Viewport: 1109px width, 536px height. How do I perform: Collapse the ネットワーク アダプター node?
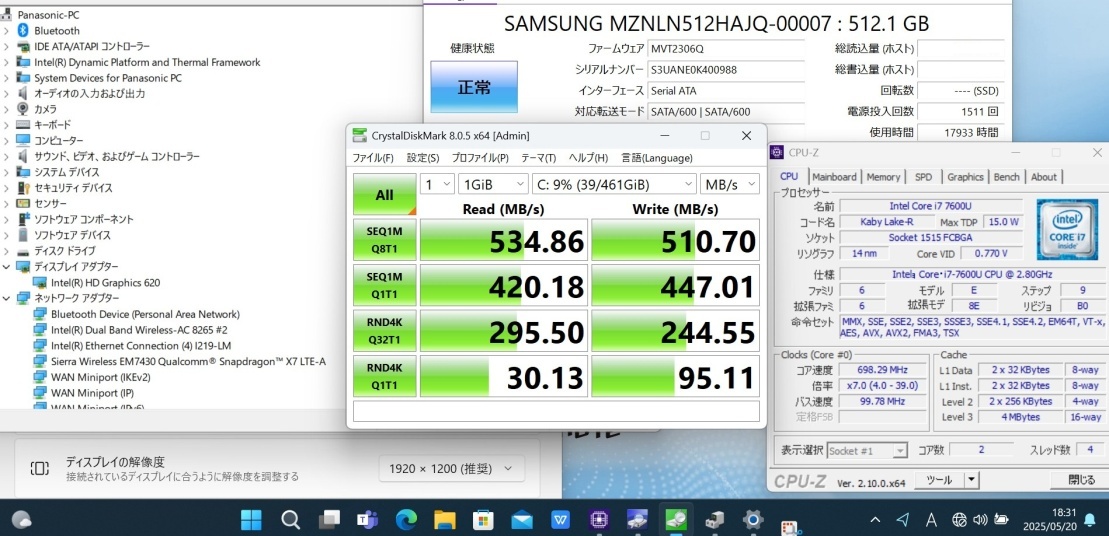pyautogui.click(x=6, y=298)
